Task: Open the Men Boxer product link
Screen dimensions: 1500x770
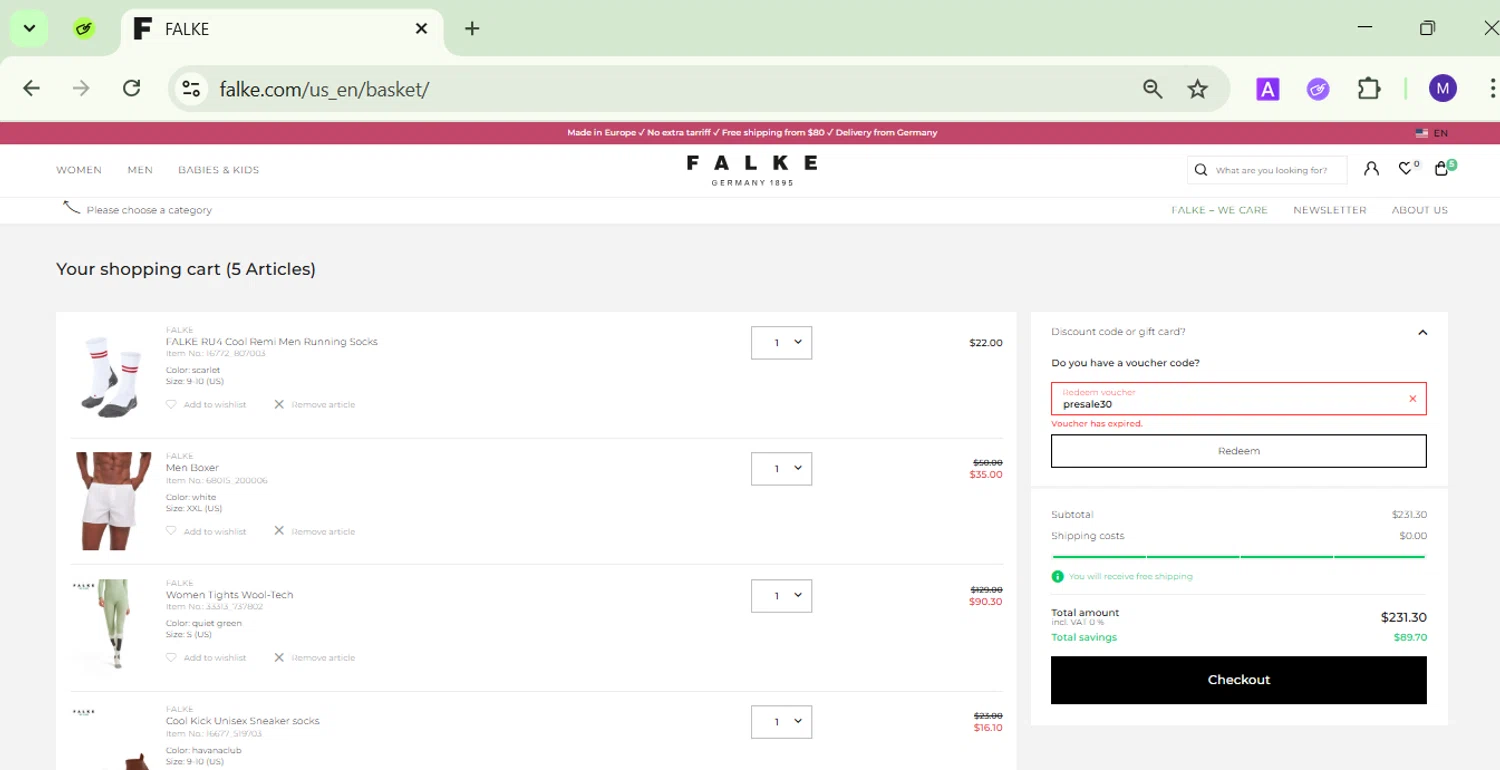Action: [192, 468]
